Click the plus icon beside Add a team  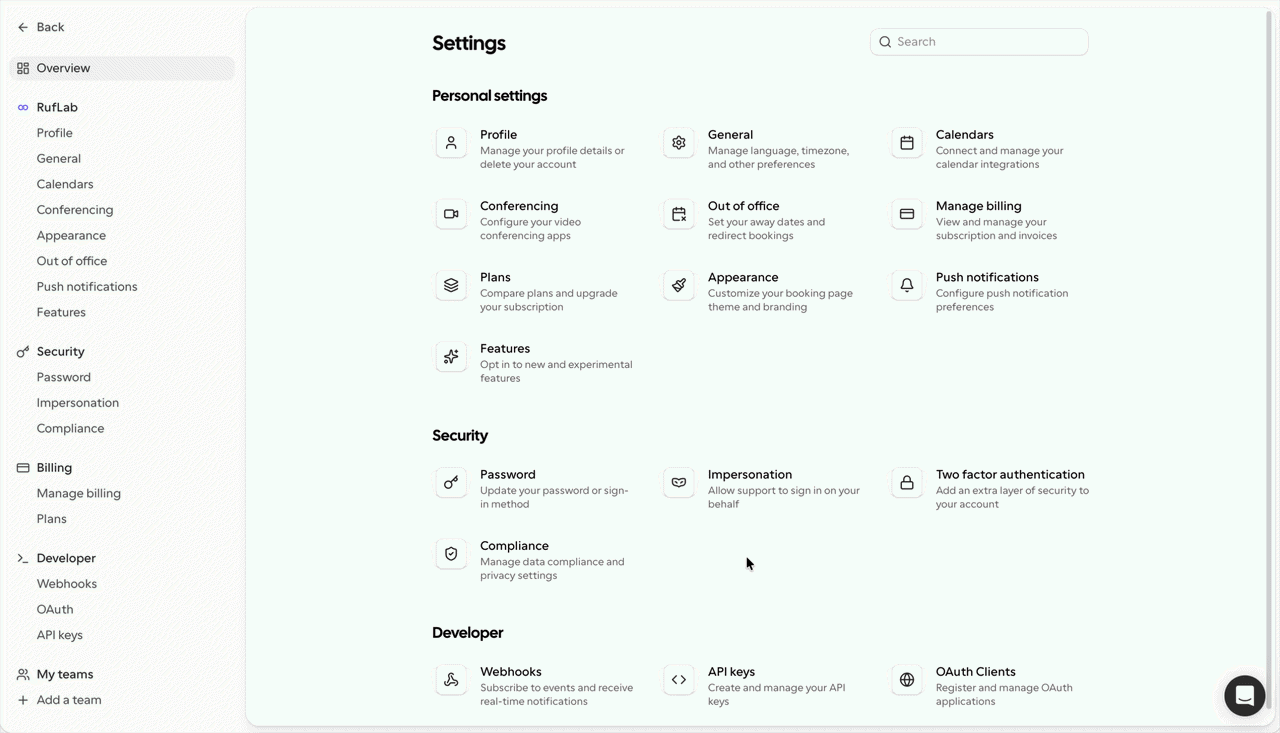point(23,700)
